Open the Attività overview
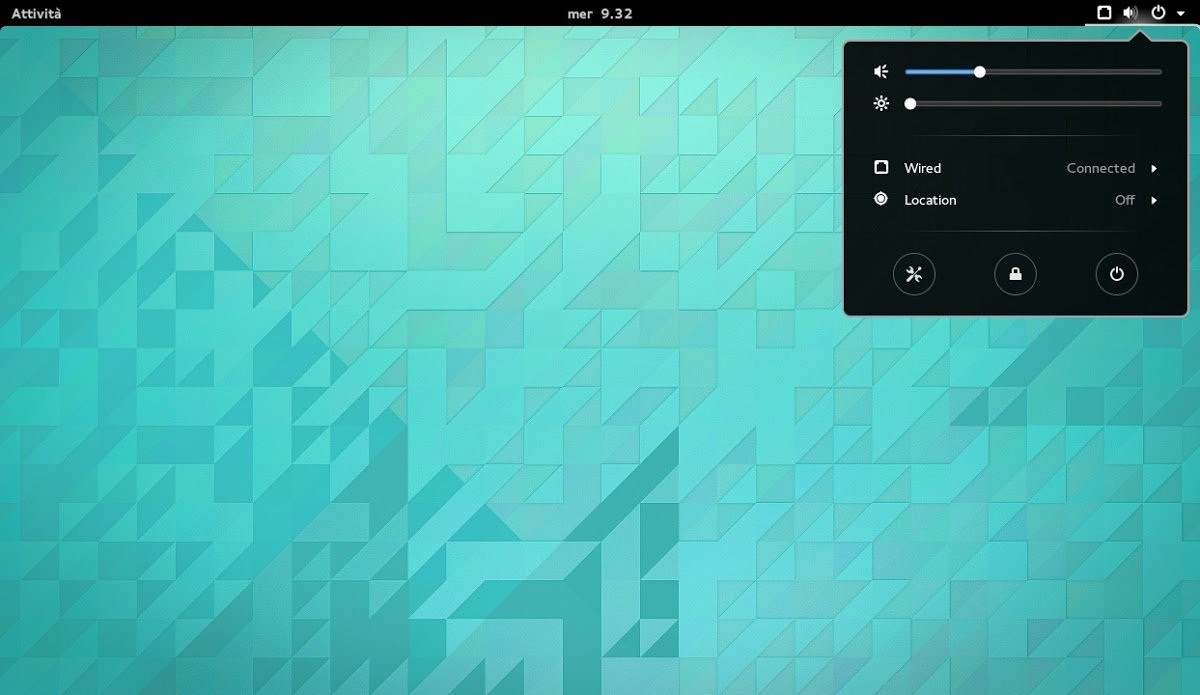 click(36, 13)
